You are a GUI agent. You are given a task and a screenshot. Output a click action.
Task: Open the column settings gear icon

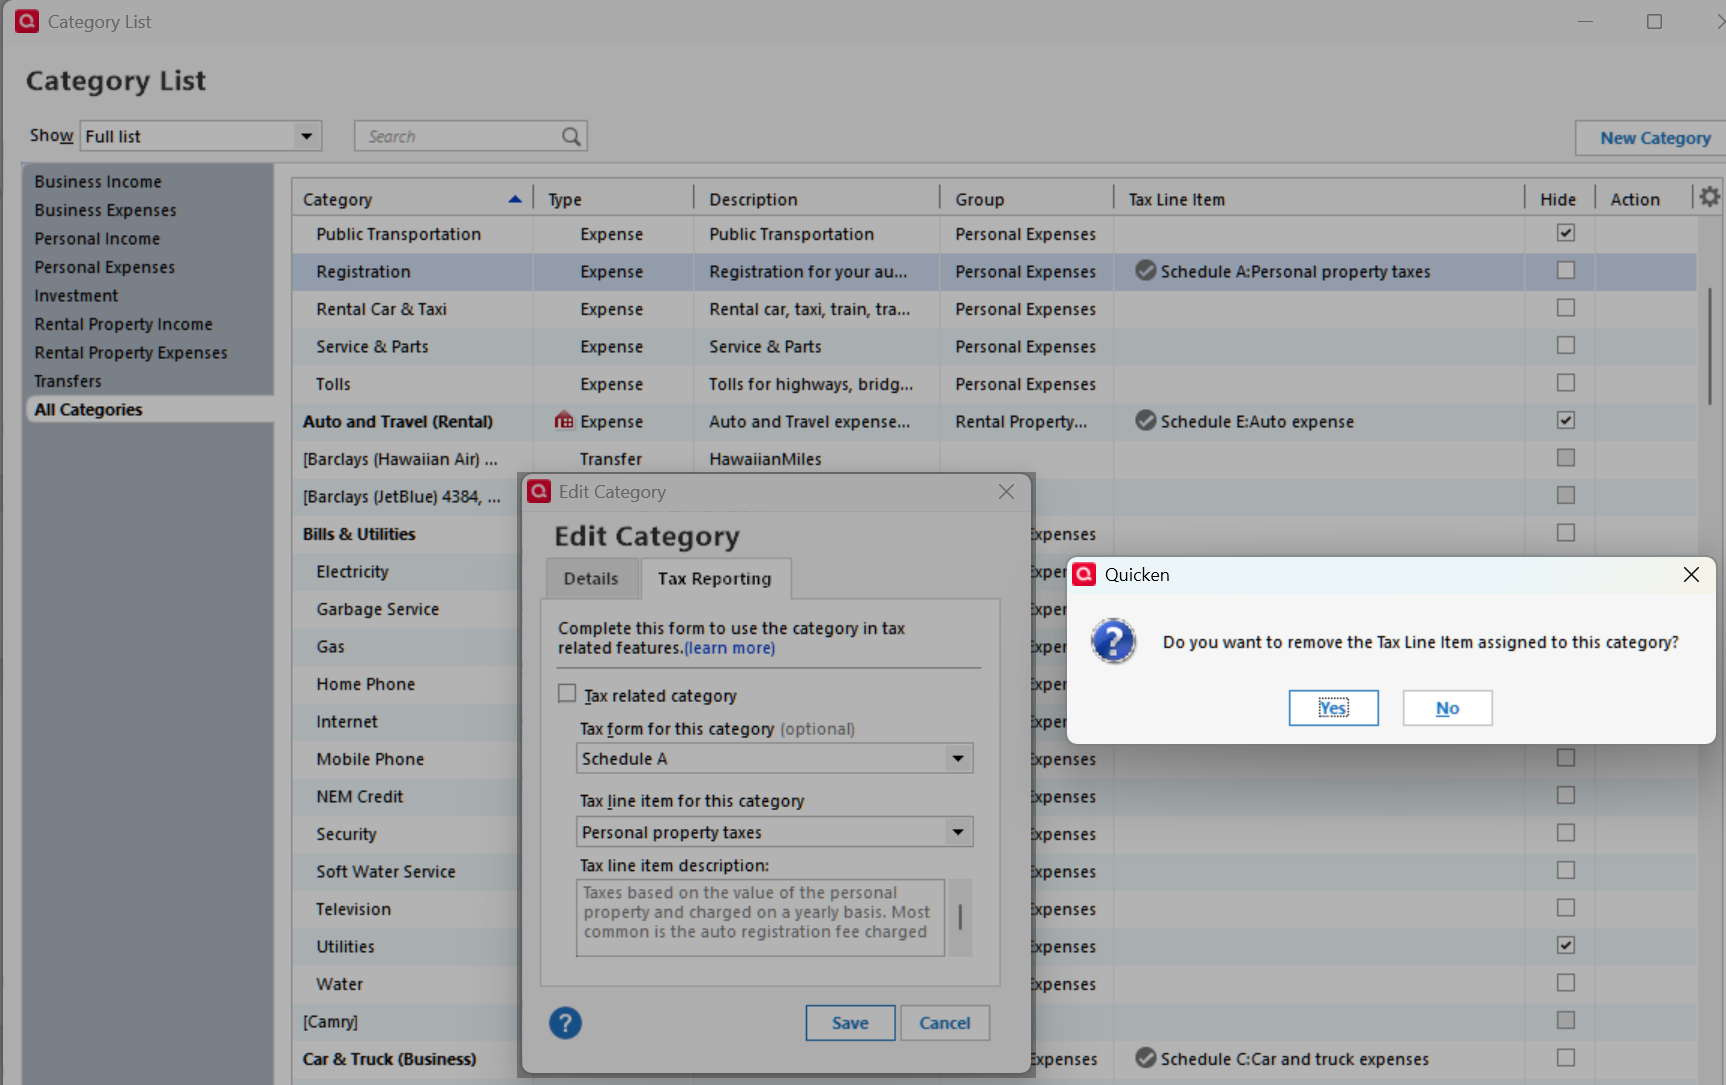1710,197
